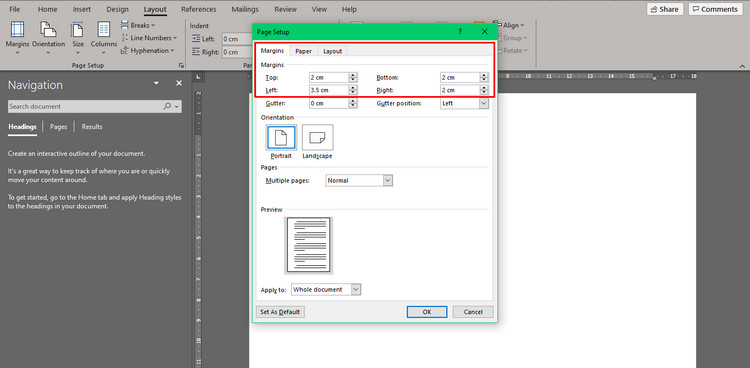The image size is (750, 368).
Task: Open the Apply to dropdown
Action: coord(326,290)
